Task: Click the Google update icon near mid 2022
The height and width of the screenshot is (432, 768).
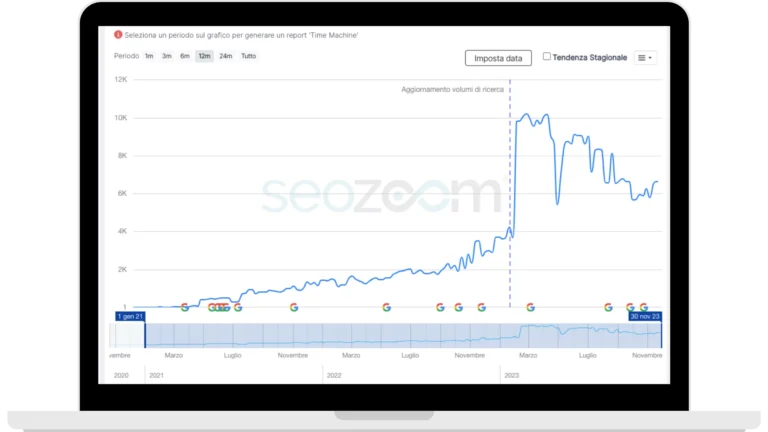Action: 386,307
